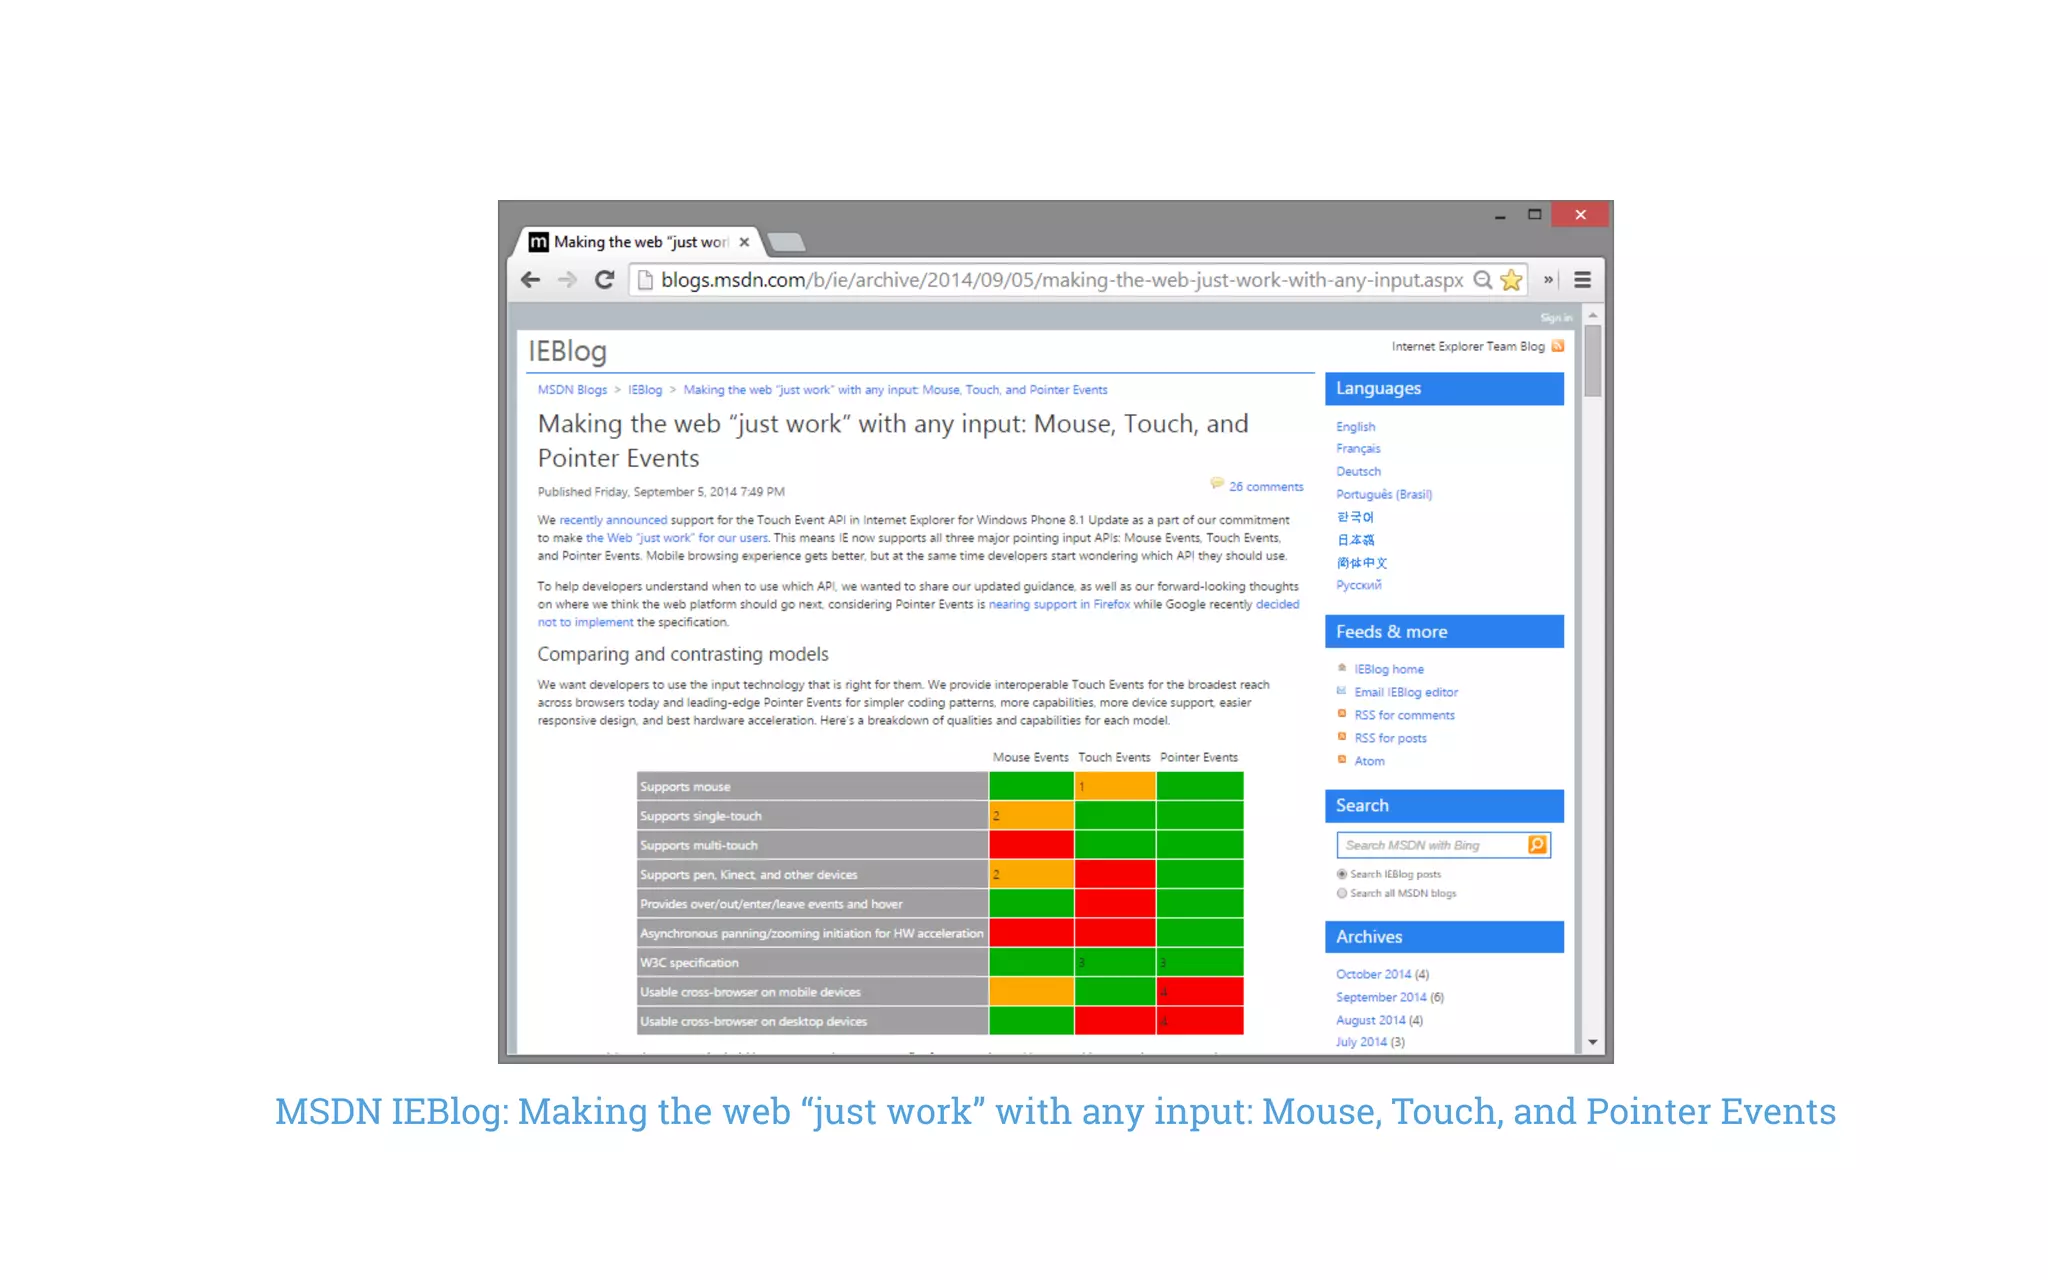Screen dimensions: 2048x1280
Task: Go back with the browser back arrow
Action: [531, 281]
